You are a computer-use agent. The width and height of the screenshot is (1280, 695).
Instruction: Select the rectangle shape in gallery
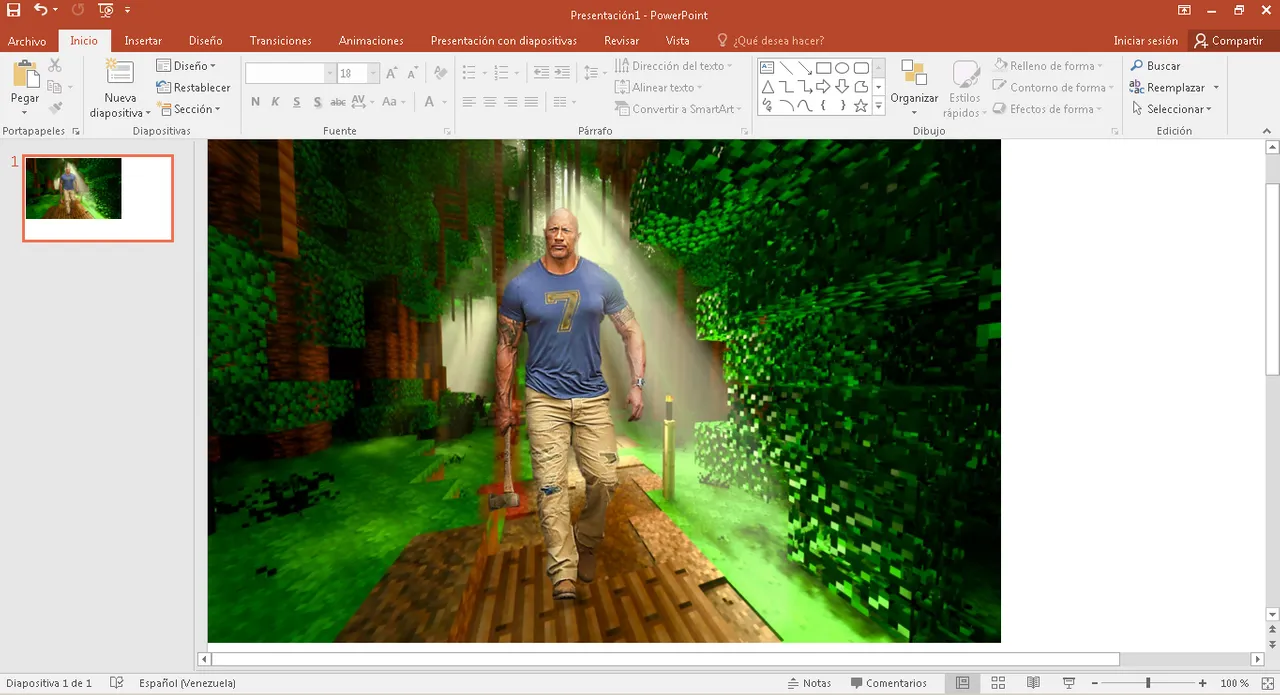[823, 68]
